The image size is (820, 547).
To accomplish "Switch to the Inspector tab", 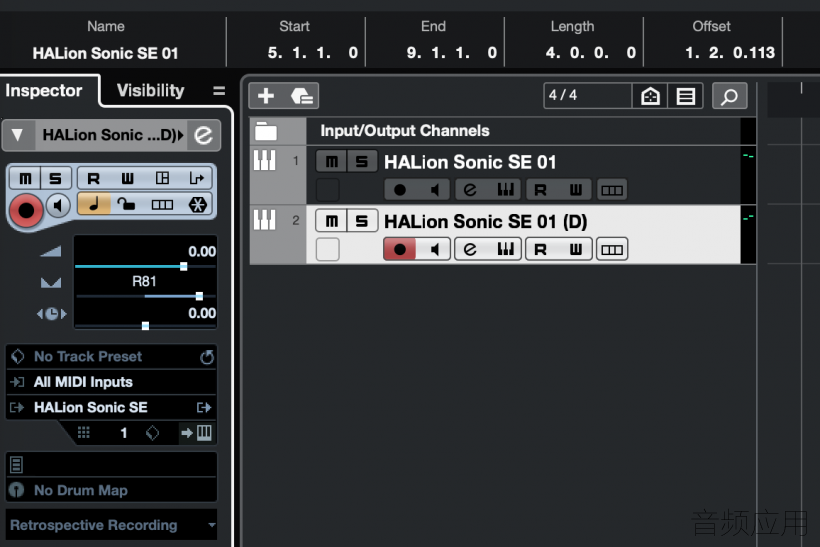I will coord(44,90).
